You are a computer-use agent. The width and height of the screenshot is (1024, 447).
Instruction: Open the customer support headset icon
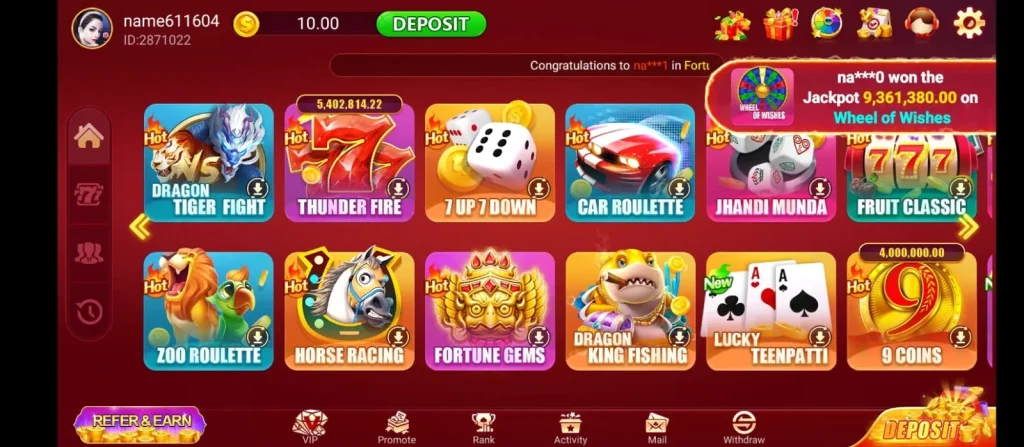click(x=921, y=24)
